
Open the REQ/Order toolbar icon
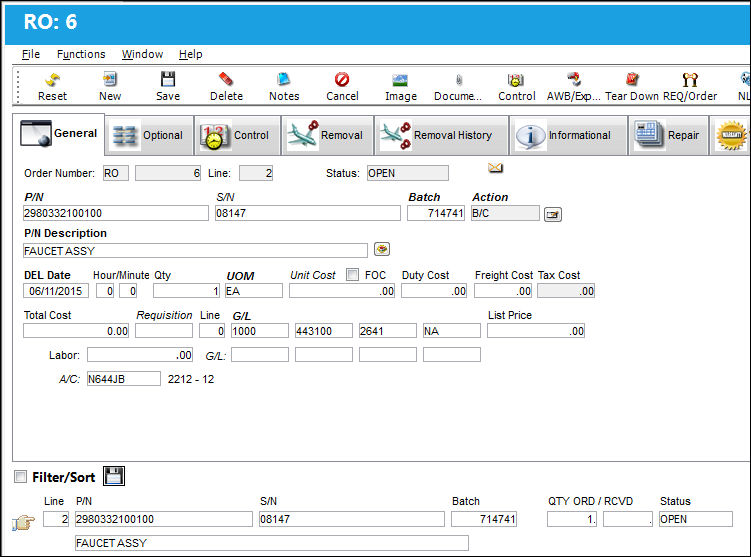(690, 80)
